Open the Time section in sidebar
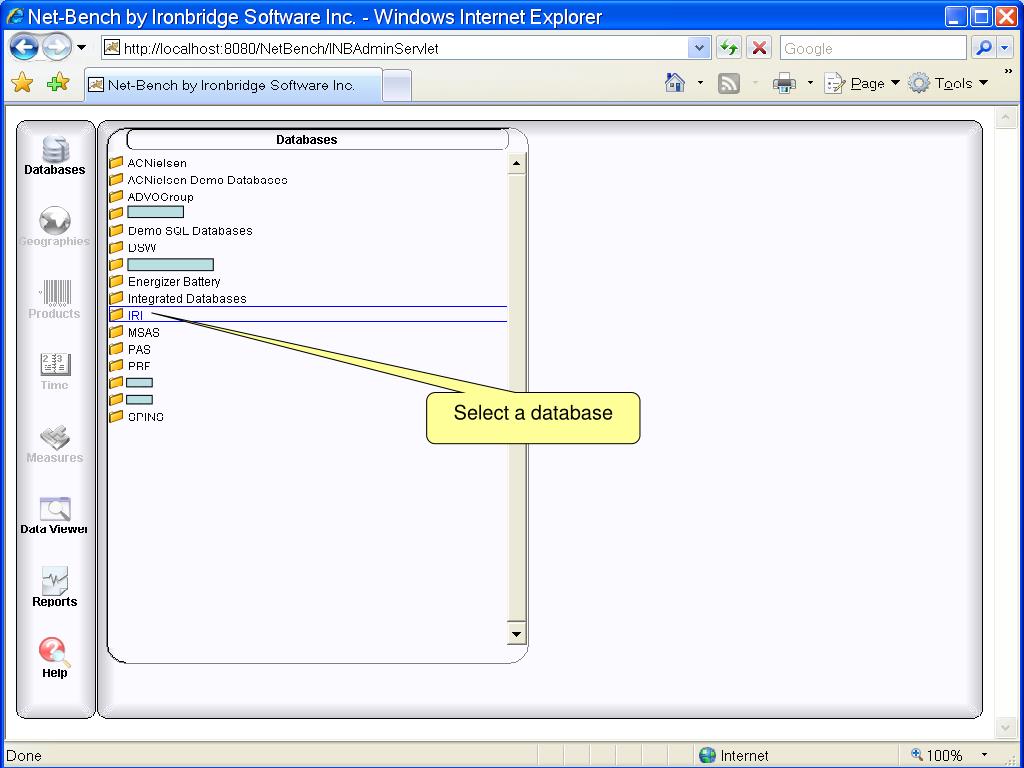1024x768 pixels. [55, 372]
